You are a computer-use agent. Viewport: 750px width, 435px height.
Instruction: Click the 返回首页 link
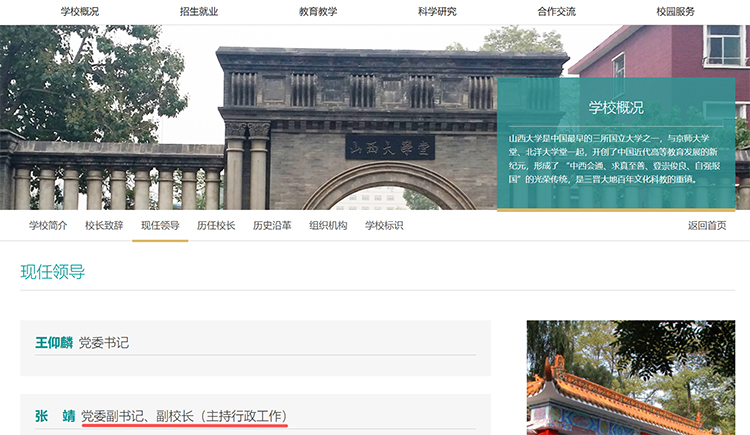click(707, 225)
